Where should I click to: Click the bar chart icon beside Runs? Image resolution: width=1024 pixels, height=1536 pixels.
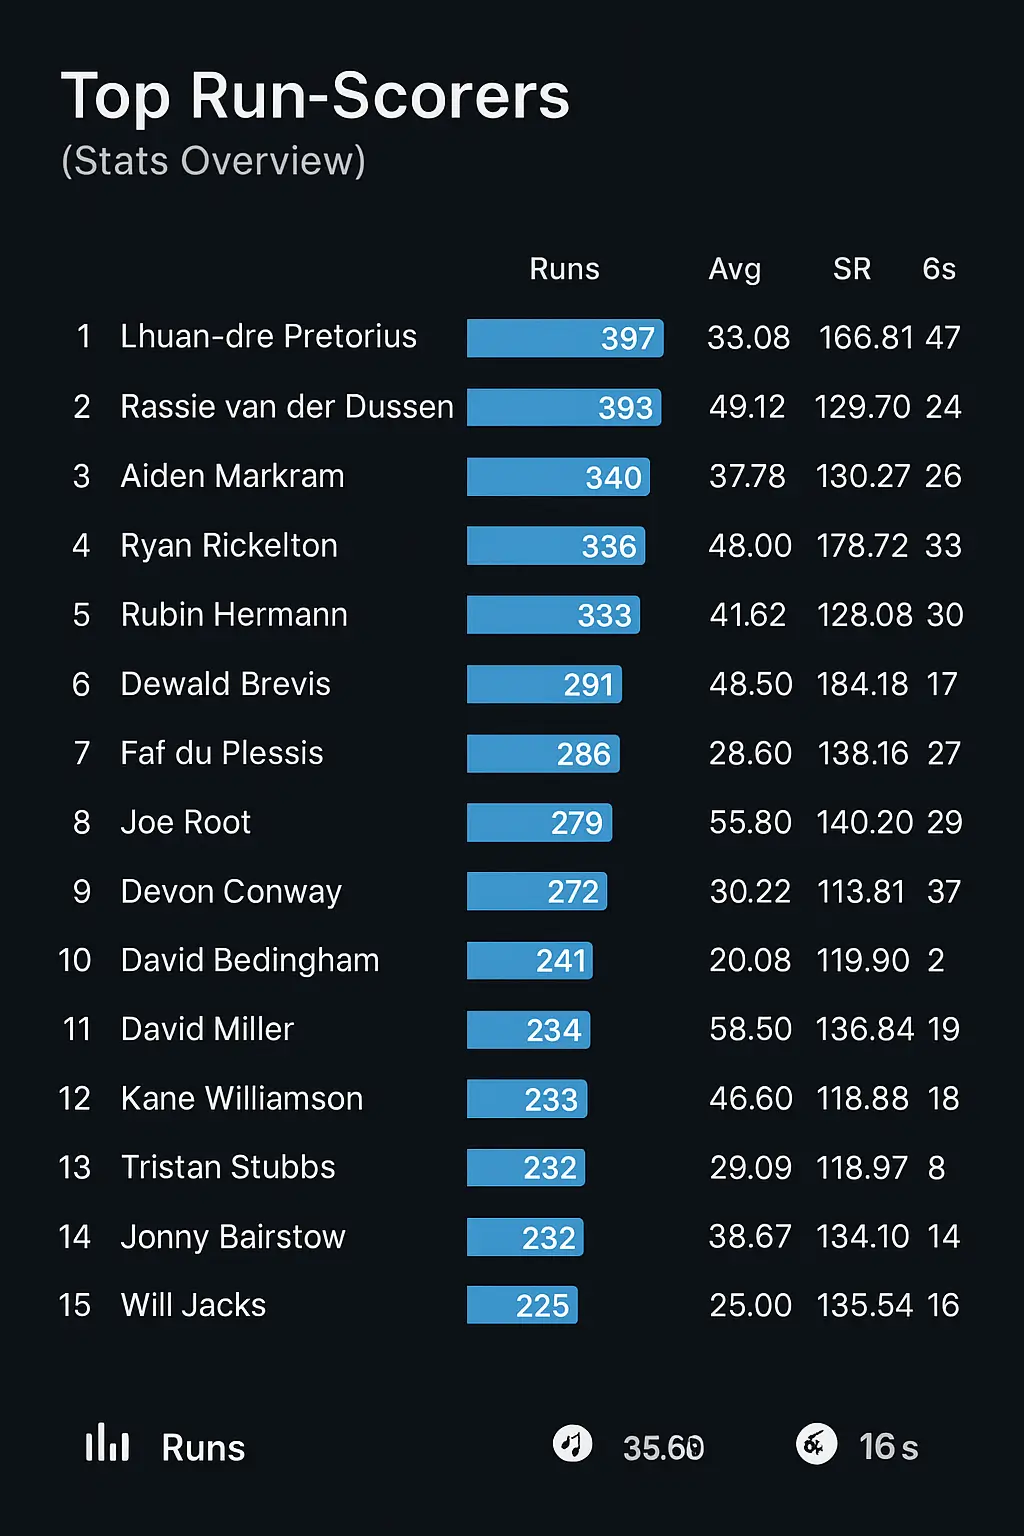[107, 1444]
